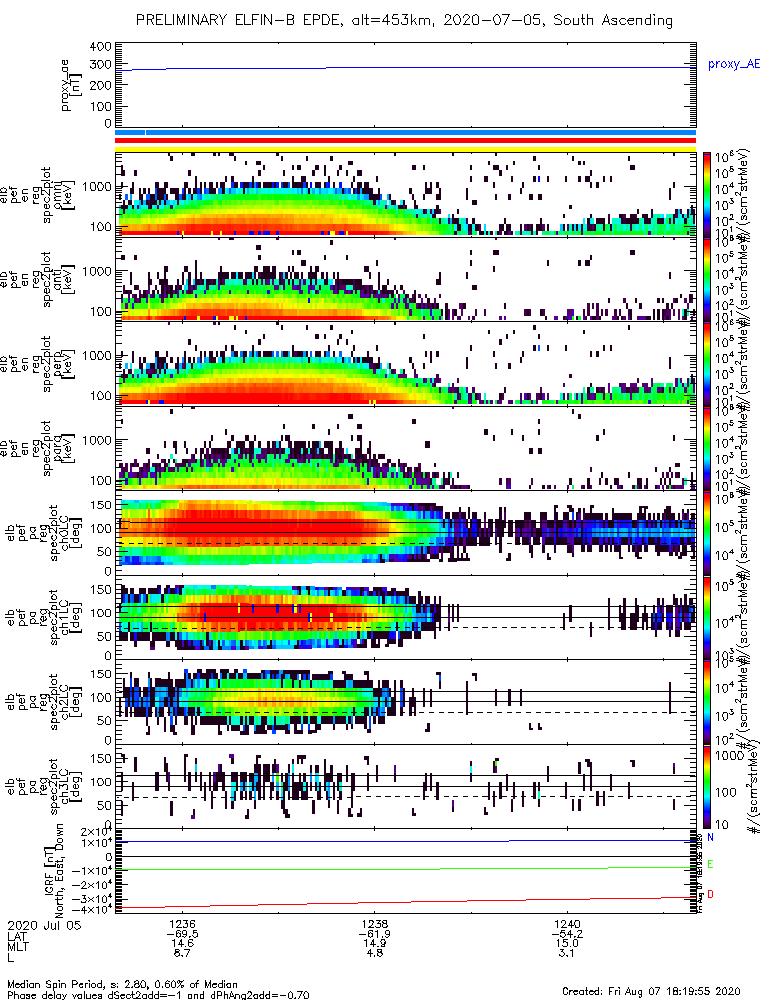Viewport: 775px width, 1000px height.
Task: Click the -4×10^4 tick on IGRF axis
Action: (x=92, y=909)
